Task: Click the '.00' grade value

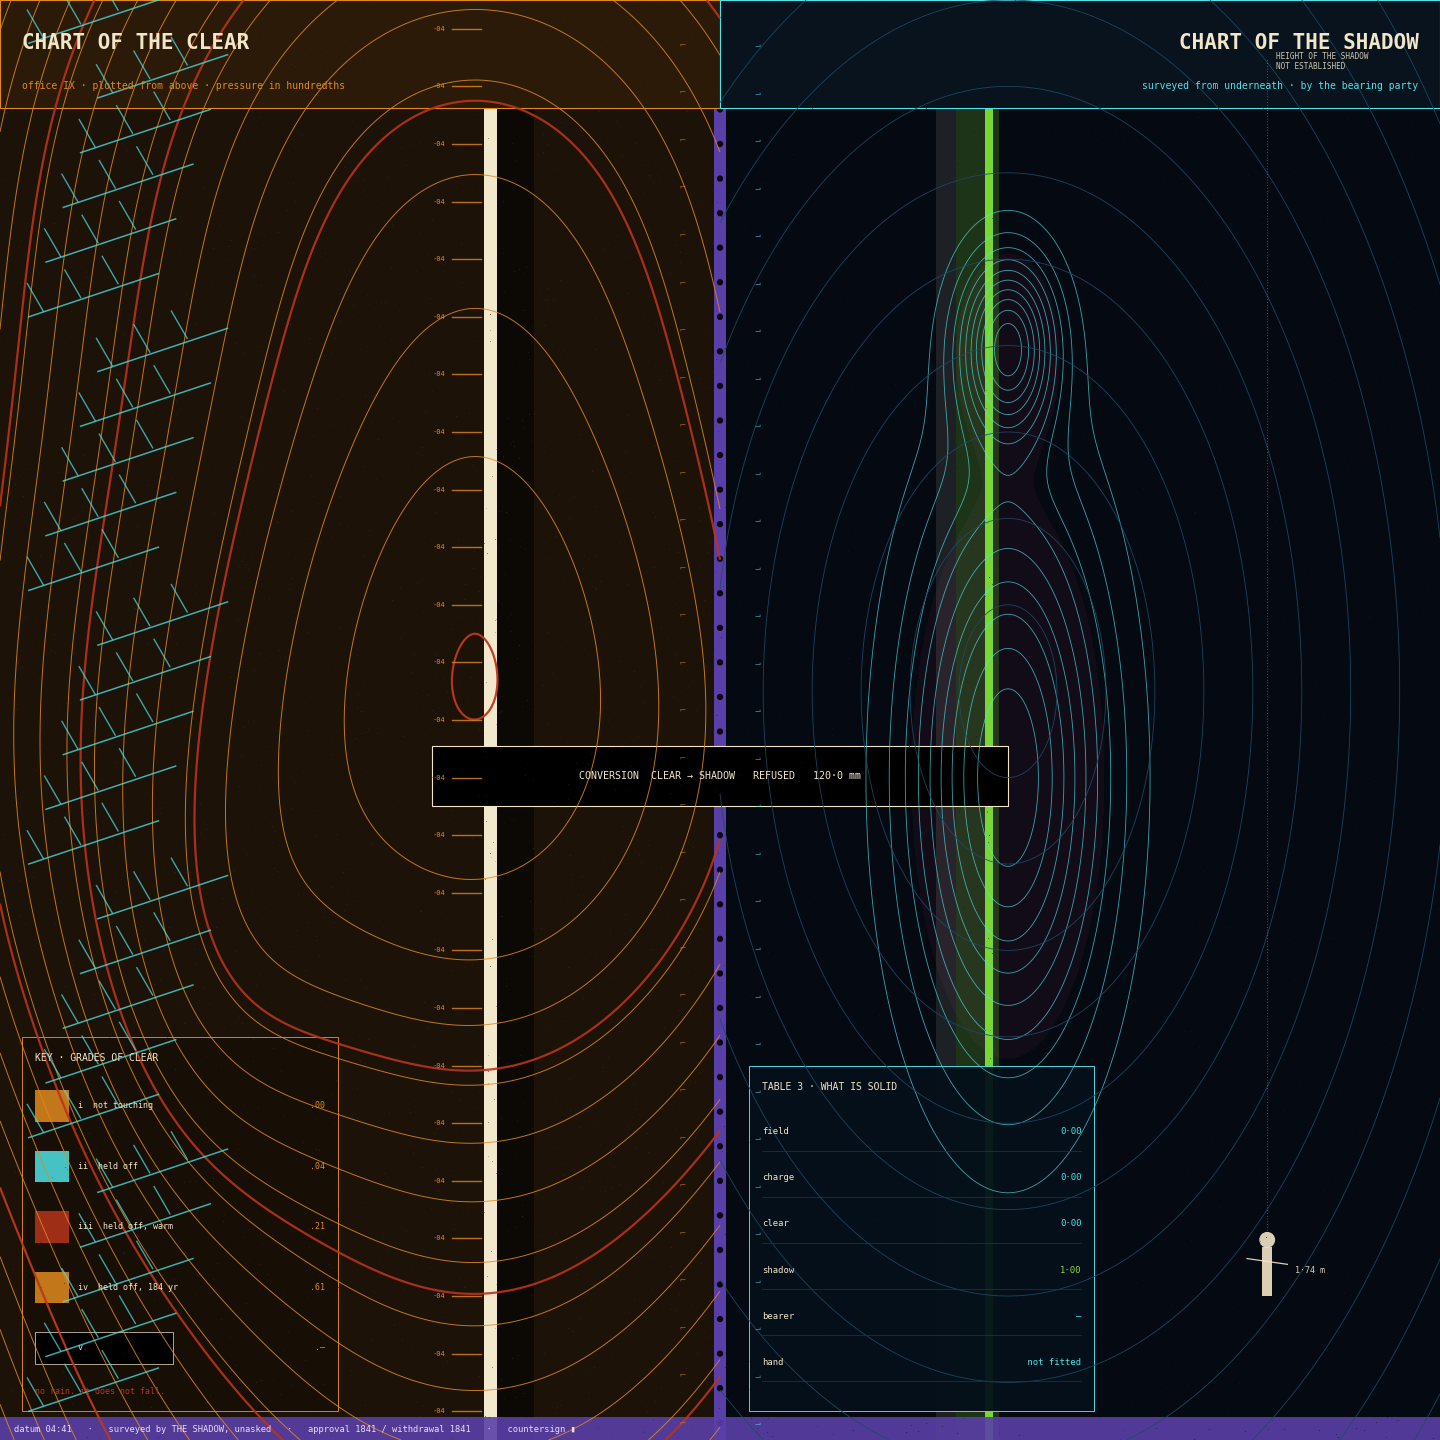Action: pyautogui.click(x=317, y=1106)
